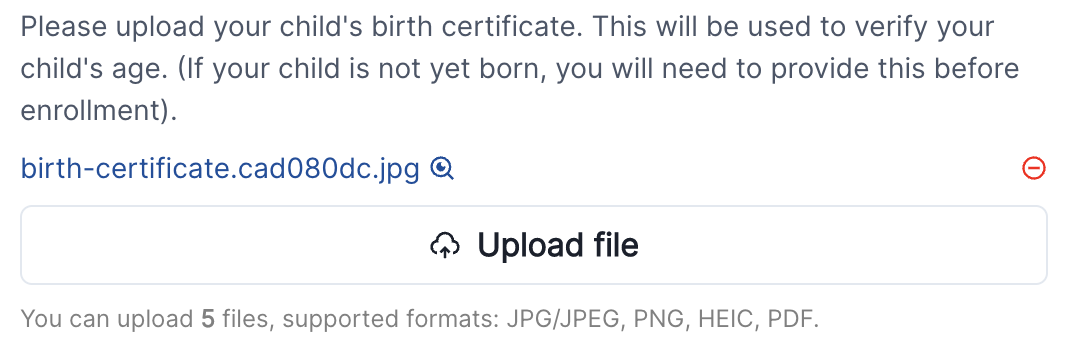This screenshot has height=364, width=1078.
Task: Click the bold 5 in the upload limit note
Action: tap(208, 319)
